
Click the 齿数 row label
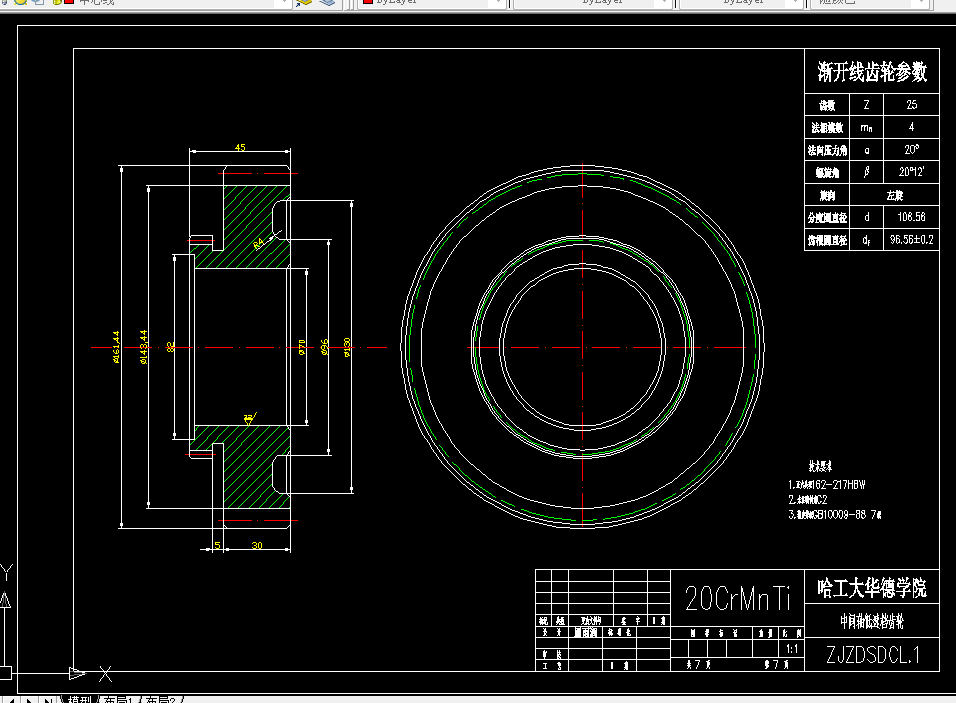(x=827, y=105)
